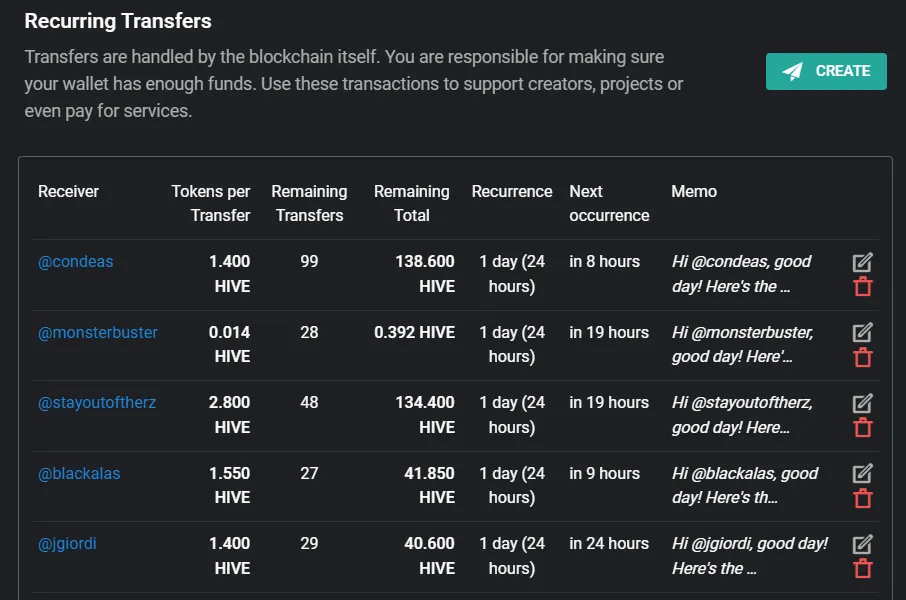Edit the @monsterbuster recurring transfer

pyautogui.click(x=862, y=332)
